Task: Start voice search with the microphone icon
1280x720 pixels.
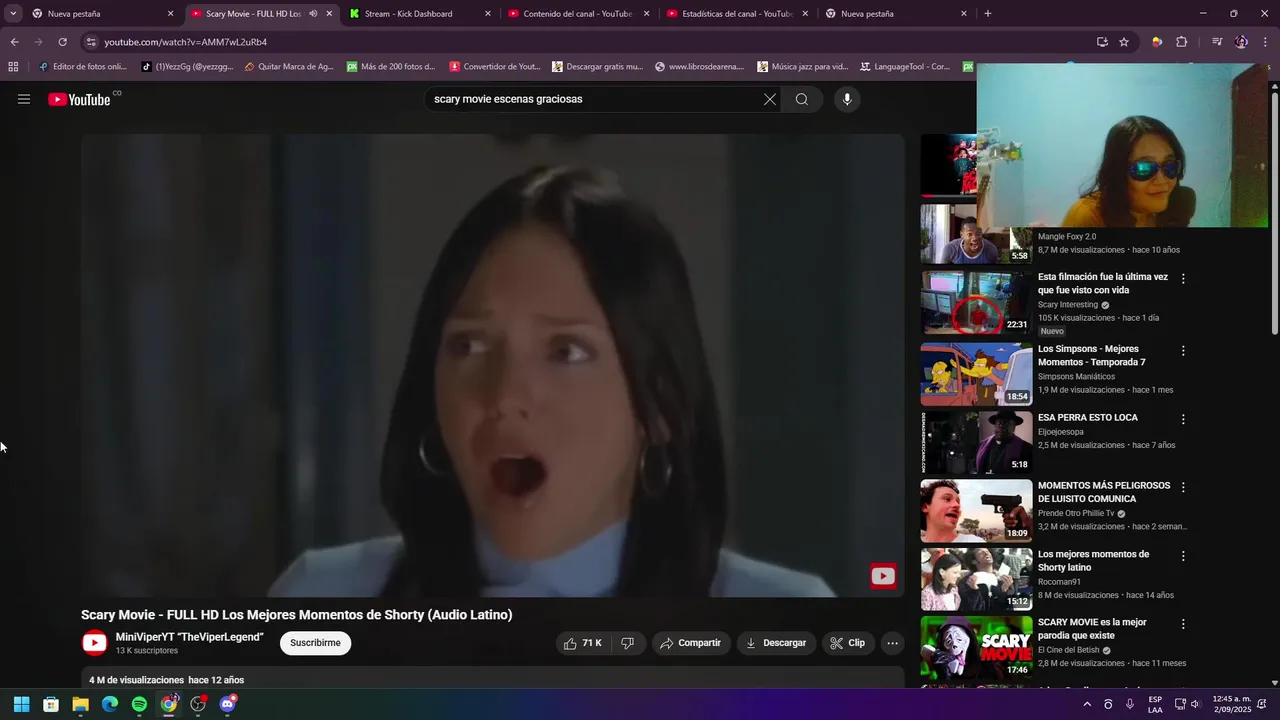Action: tap(847, 99)
